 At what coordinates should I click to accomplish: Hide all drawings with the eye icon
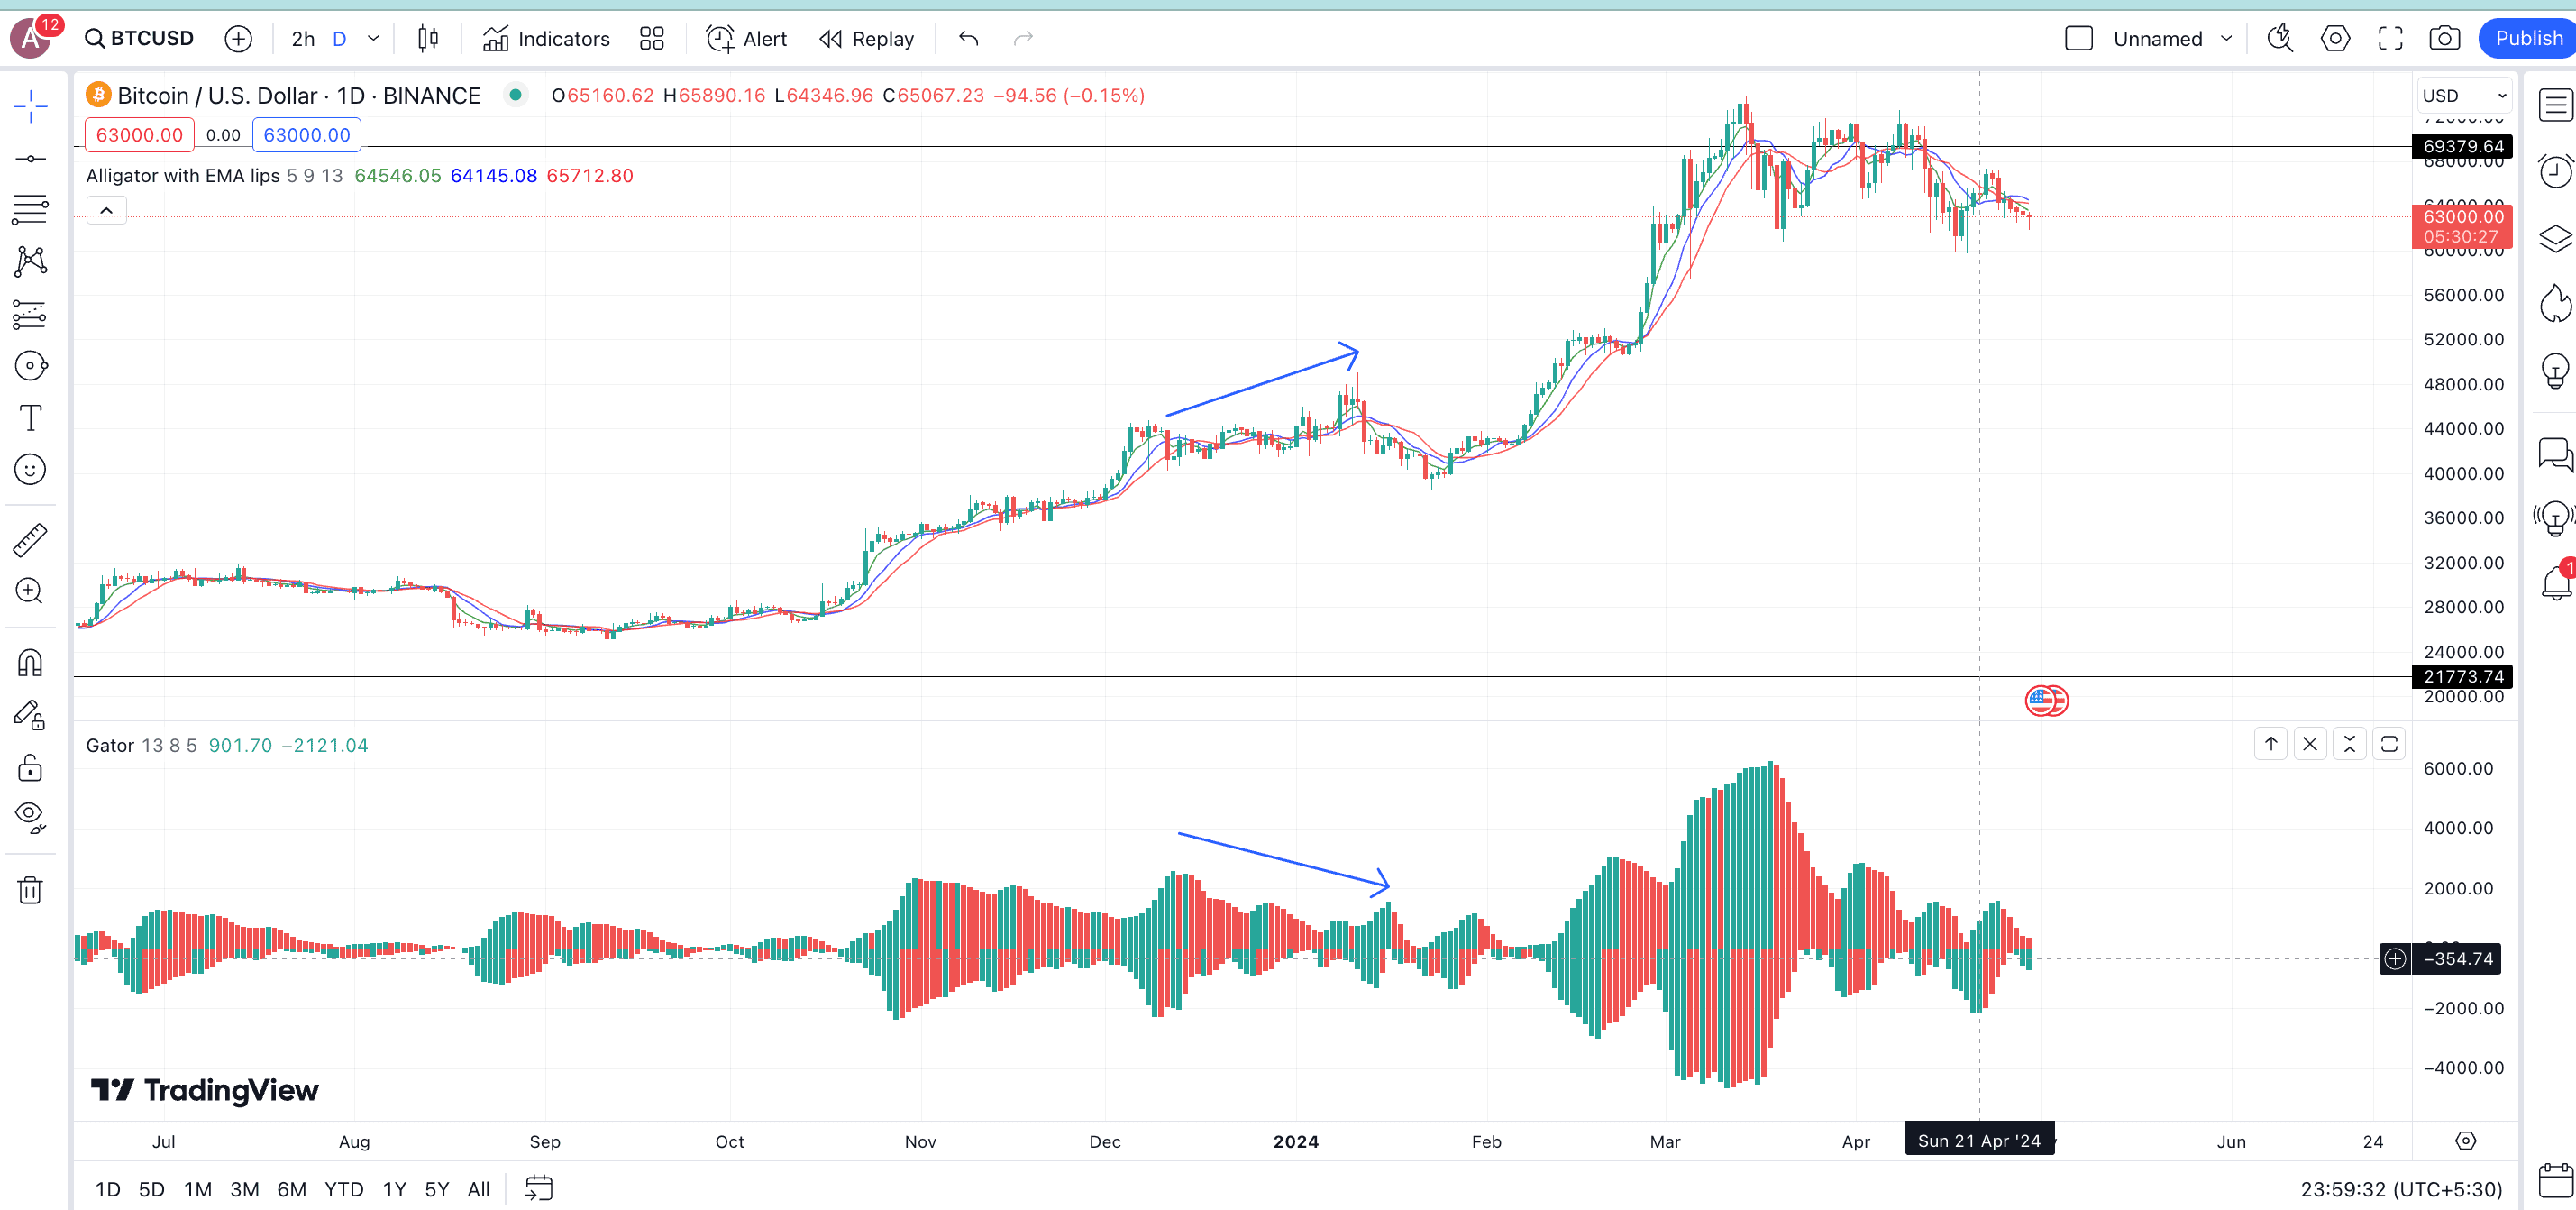pyautogui.click(x=30, y=817)
